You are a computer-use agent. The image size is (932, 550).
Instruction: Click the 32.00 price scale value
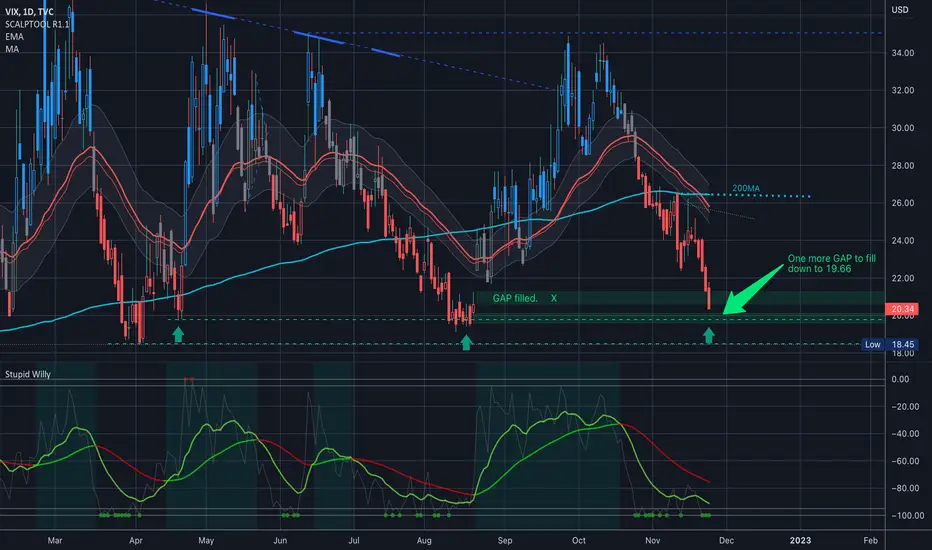[x=902, y=90]
